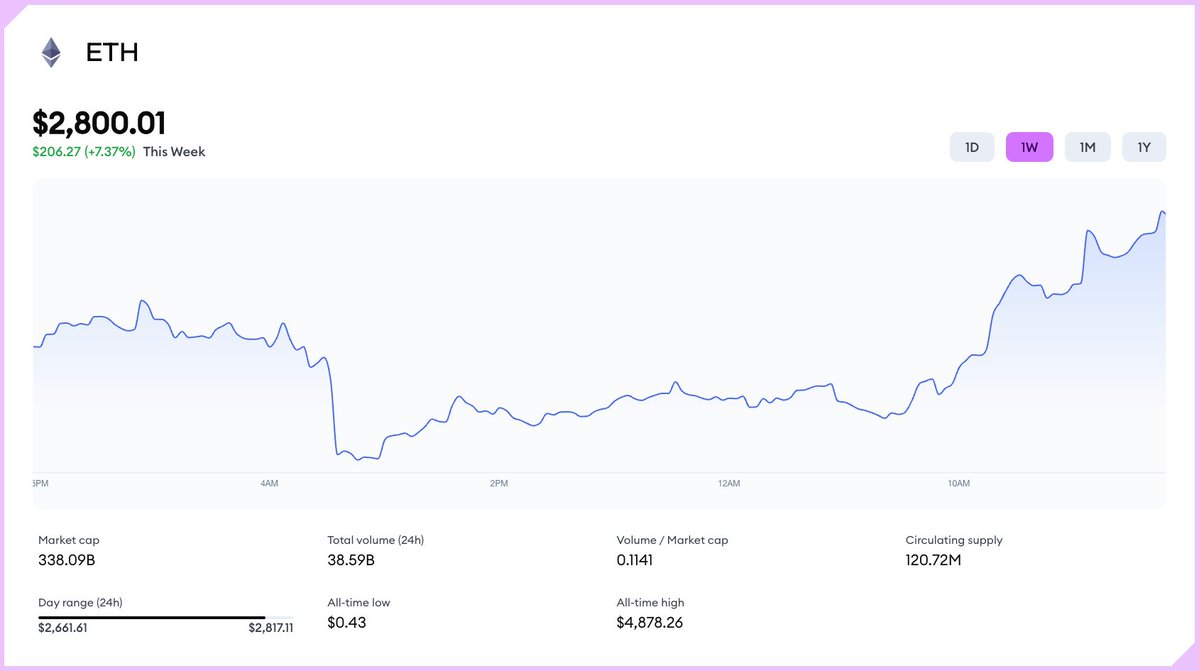Click the All-time low $0.43 value

[346, 623]
